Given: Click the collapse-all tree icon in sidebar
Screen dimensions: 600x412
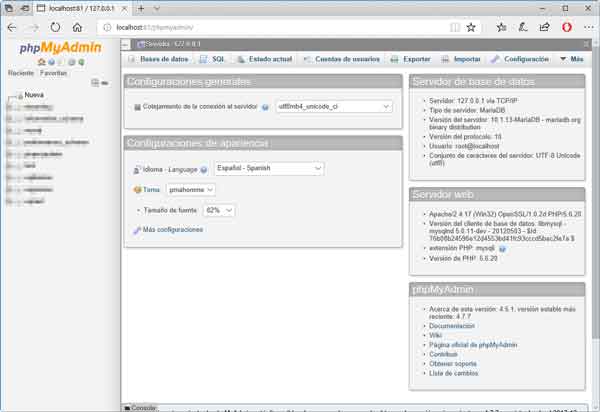Looking at the screenshot, I should pos(95,83).
